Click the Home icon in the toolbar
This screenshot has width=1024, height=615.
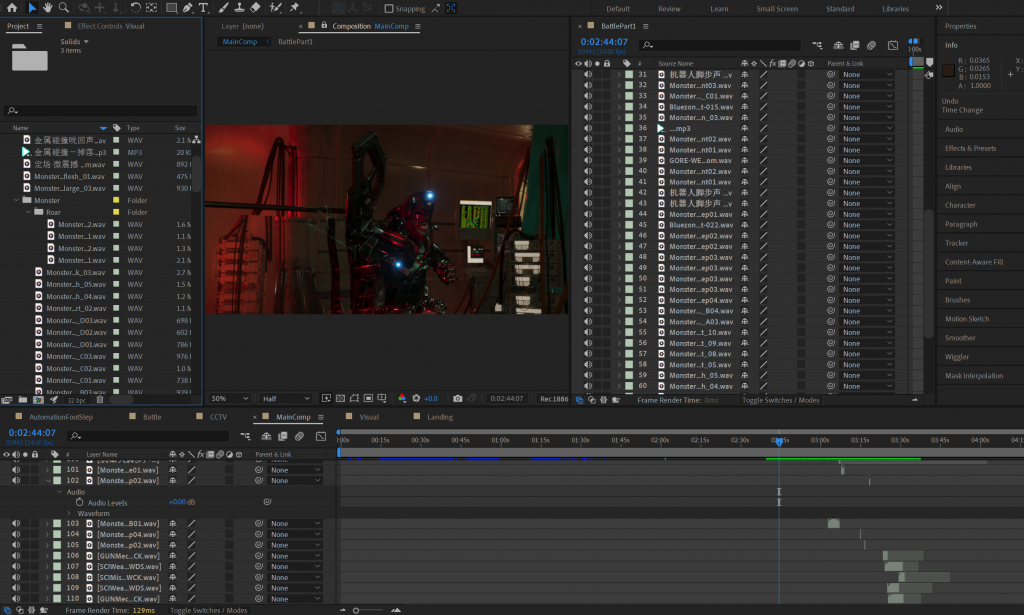coord(12,8)
